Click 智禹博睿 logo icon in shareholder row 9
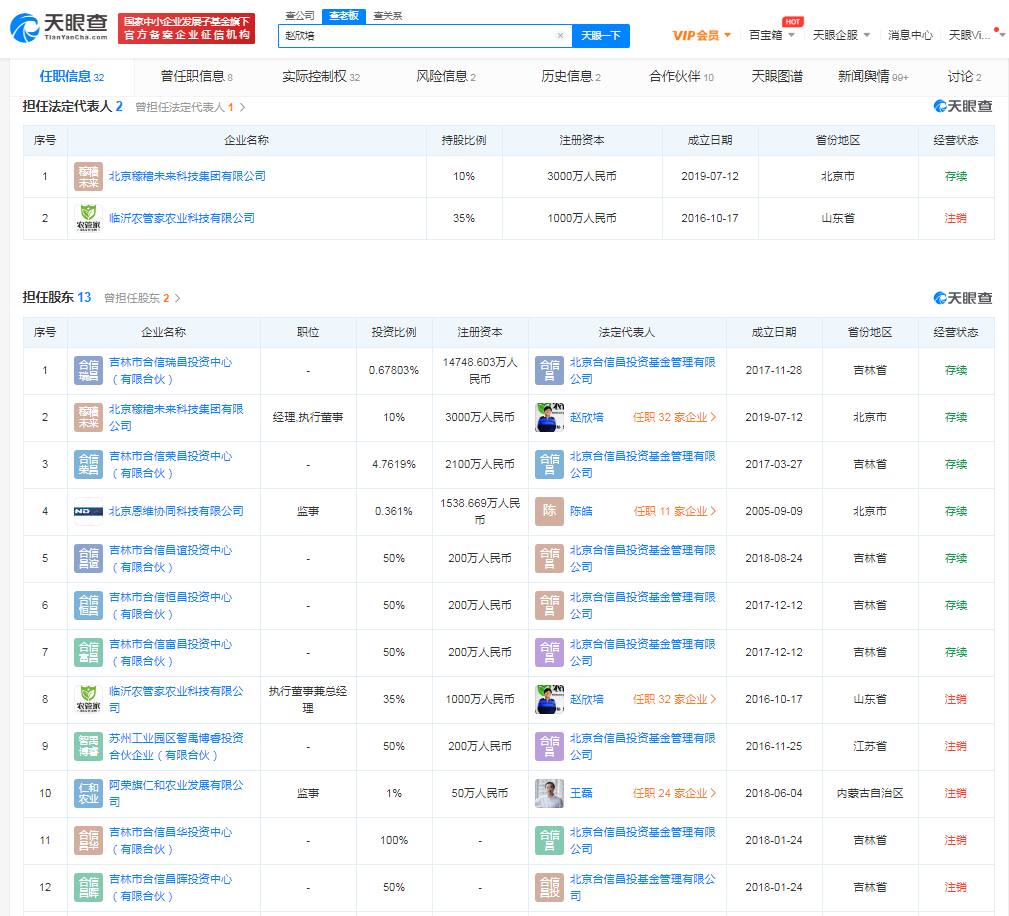The width and height of the screenshot is (1009, 916). coord(88,747)
